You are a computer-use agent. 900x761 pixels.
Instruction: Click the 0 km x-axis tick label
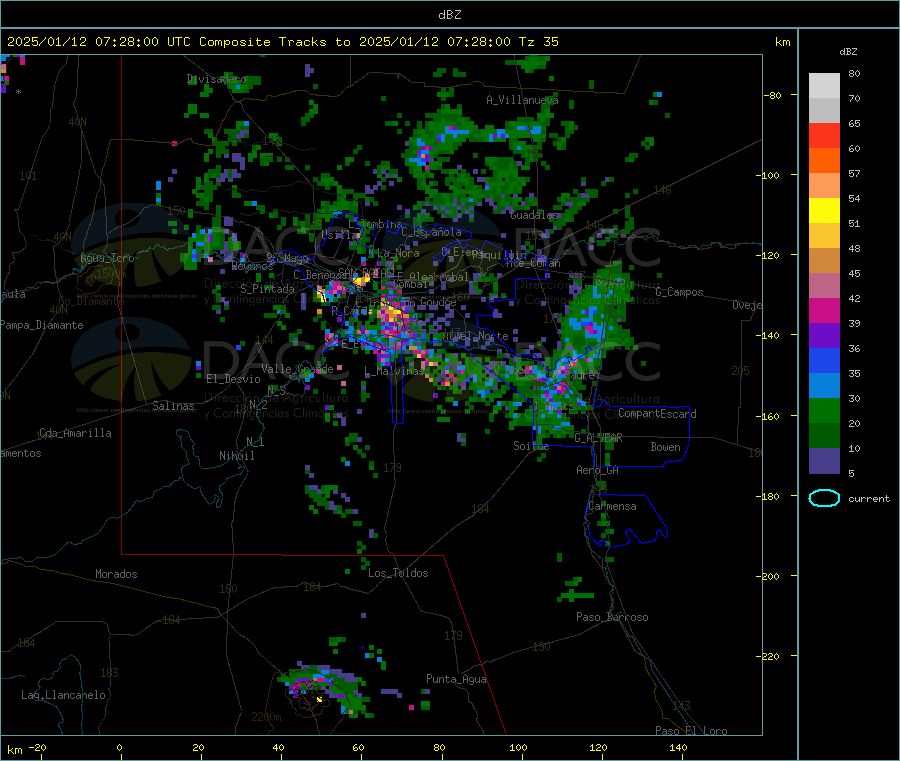119,747
